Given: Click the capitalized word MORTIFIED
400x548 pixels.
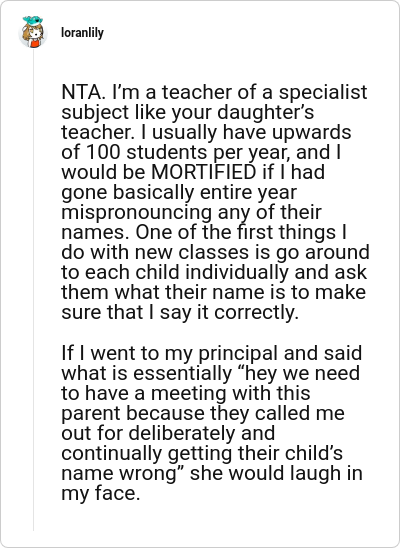Looking at the screenshot, I should click(204, 172).
